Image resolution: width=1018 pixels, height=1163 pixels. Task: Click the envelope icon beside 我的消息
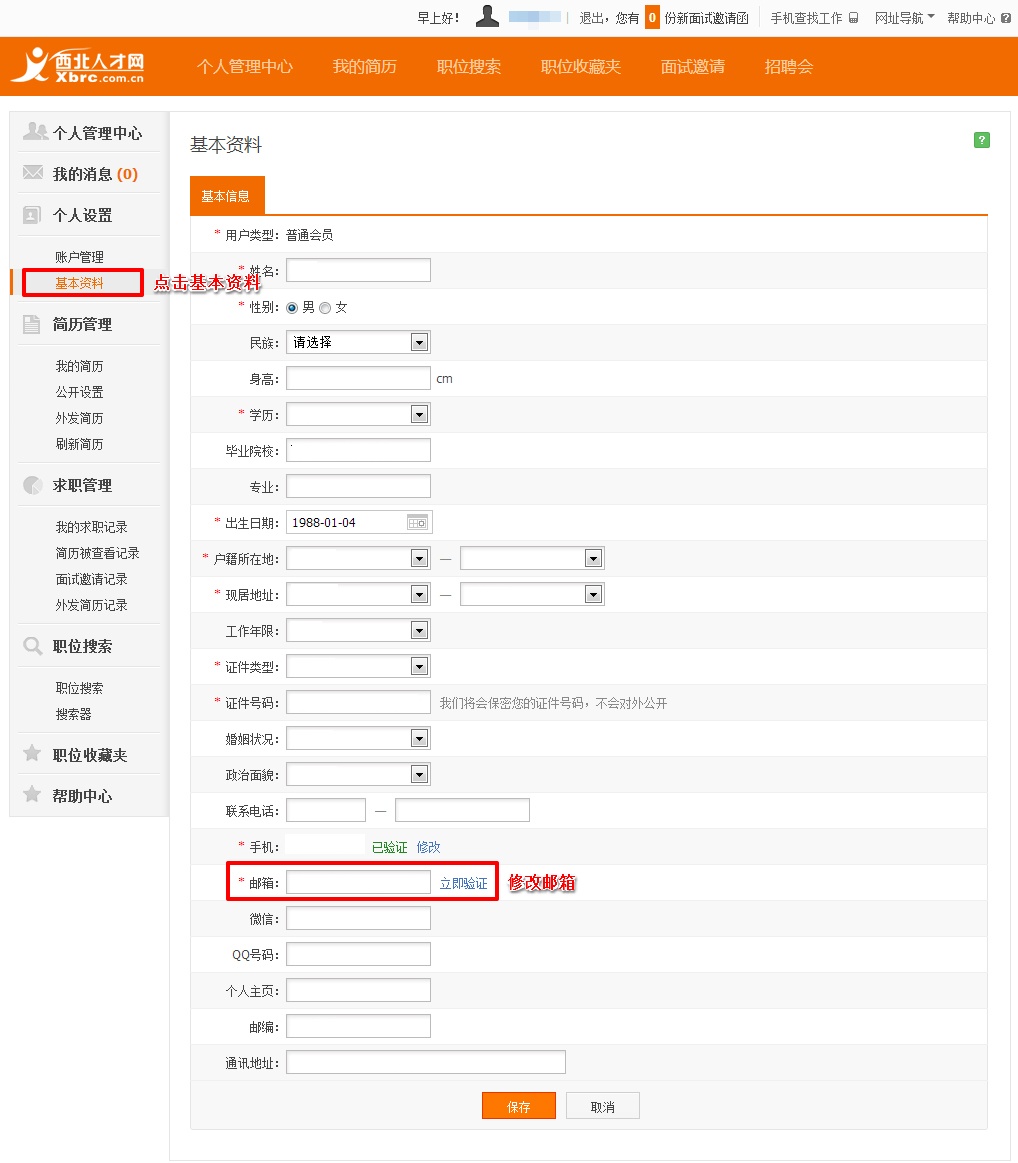(x=33, y=172)
